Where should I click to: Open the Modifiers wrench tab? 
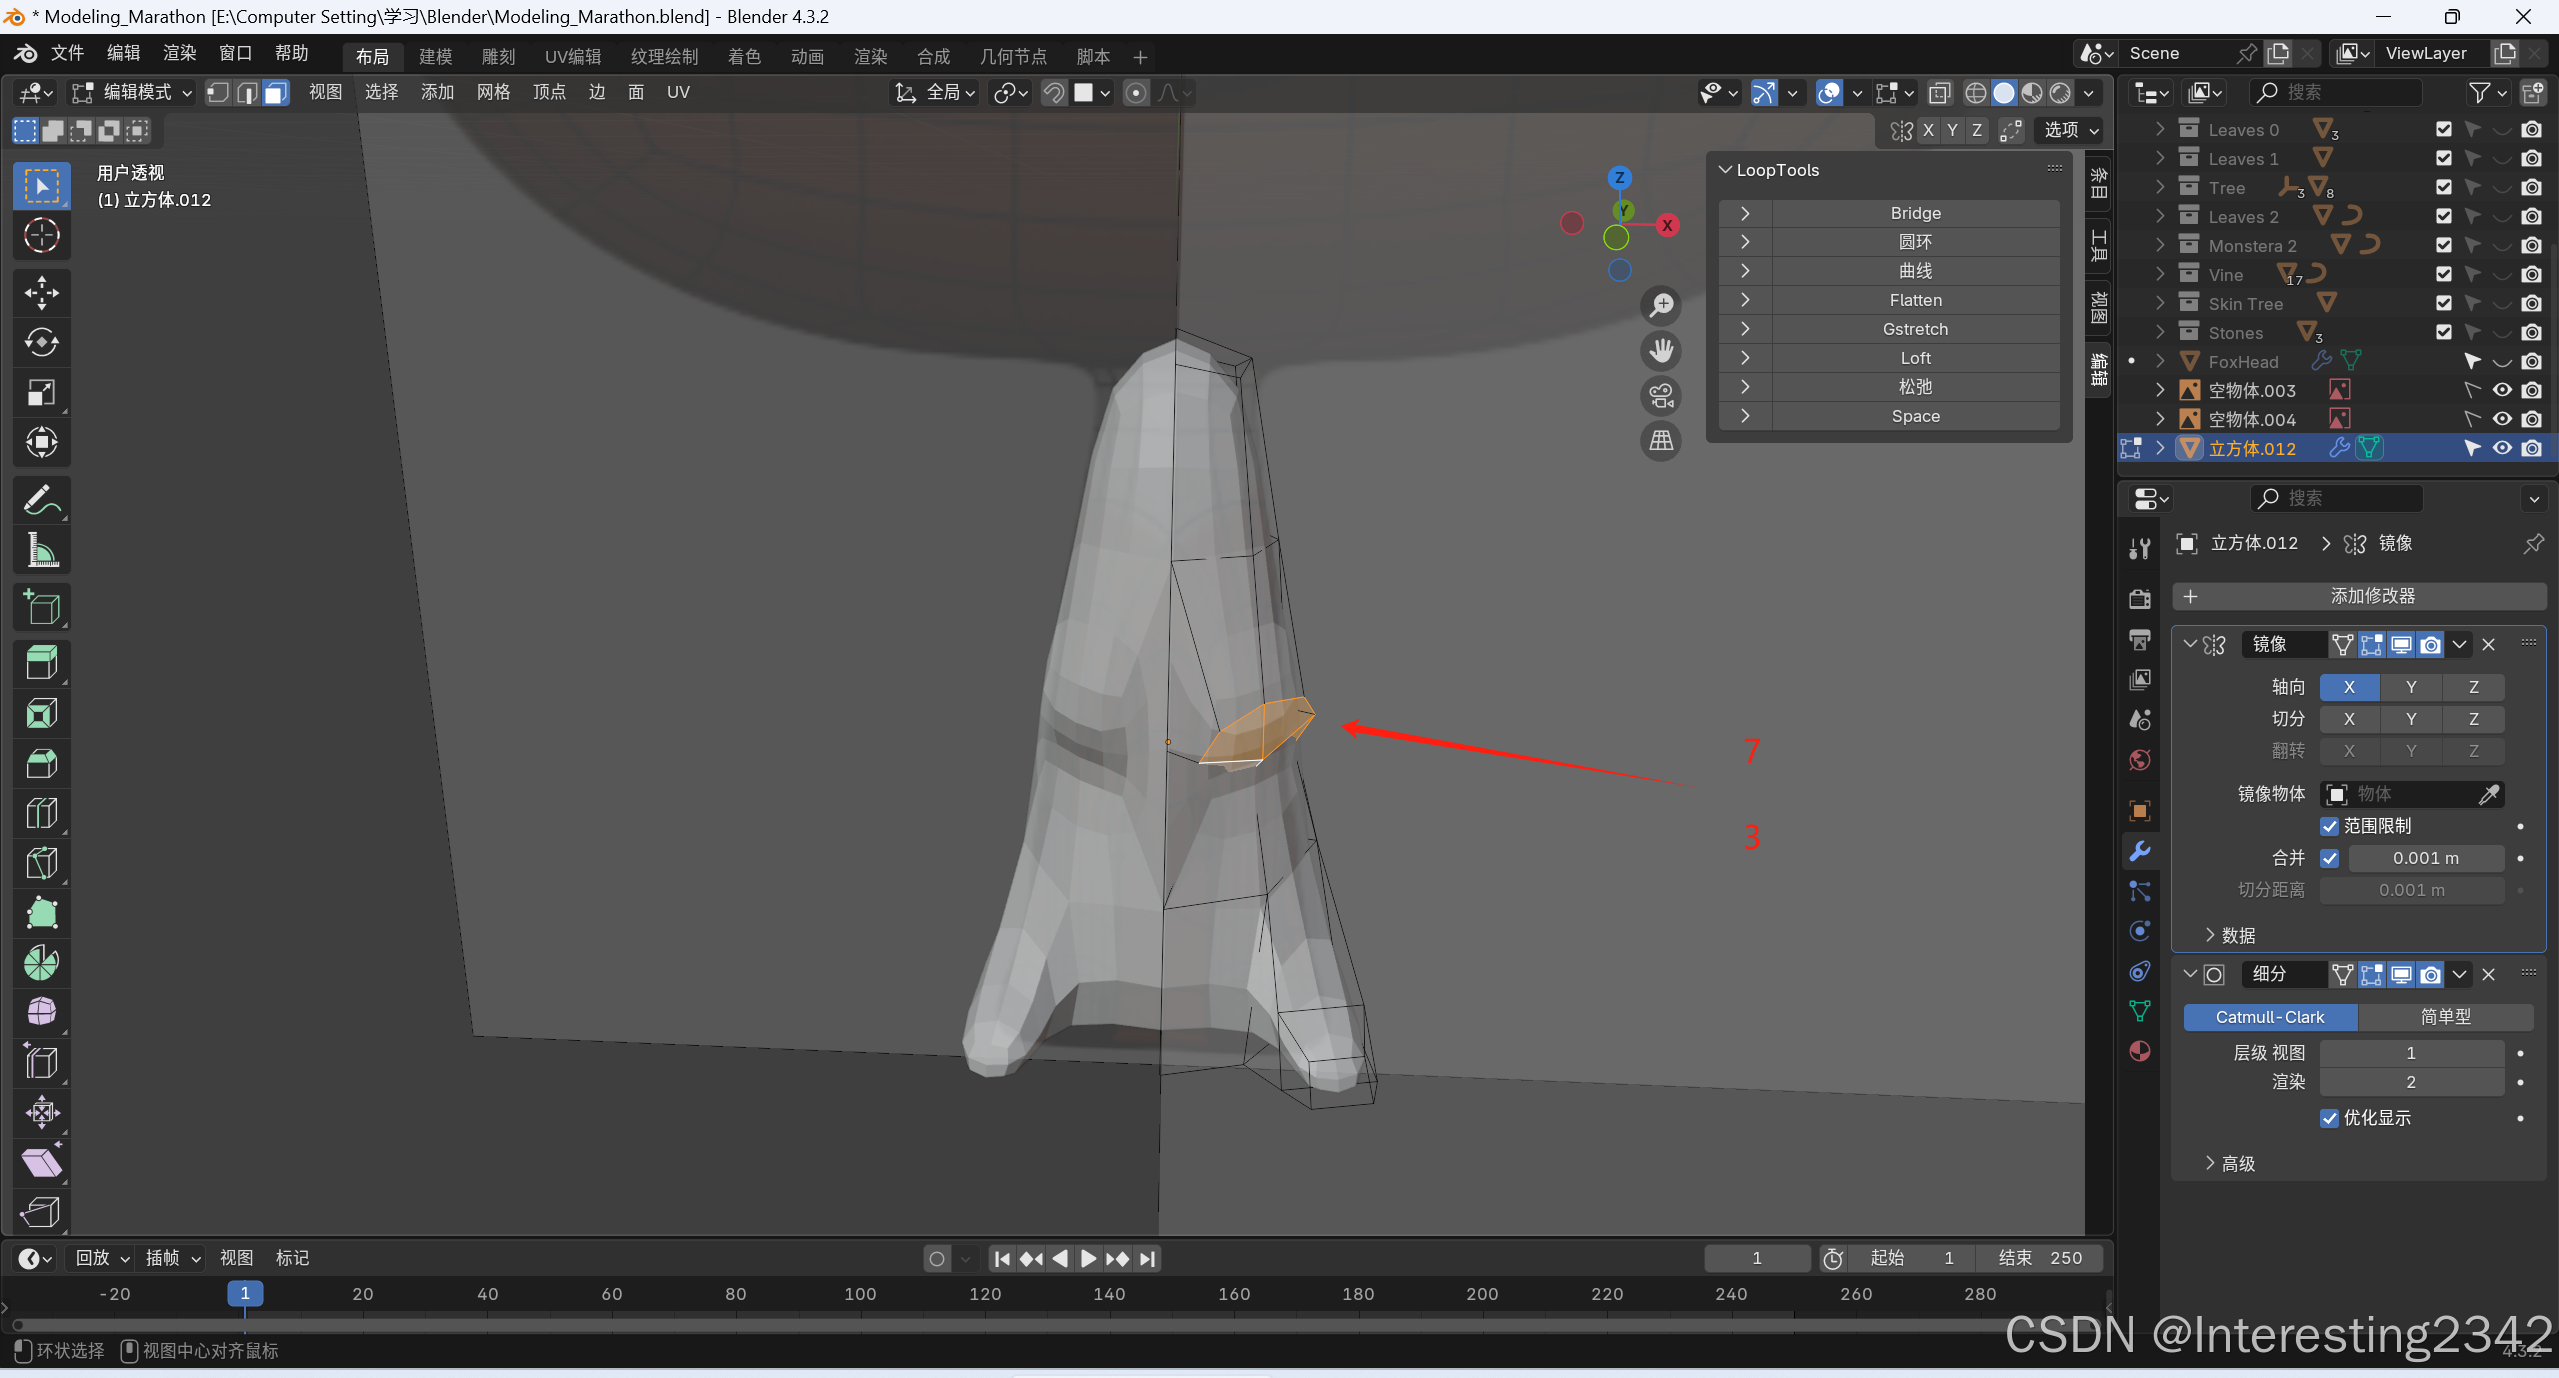pos(2139,851)
